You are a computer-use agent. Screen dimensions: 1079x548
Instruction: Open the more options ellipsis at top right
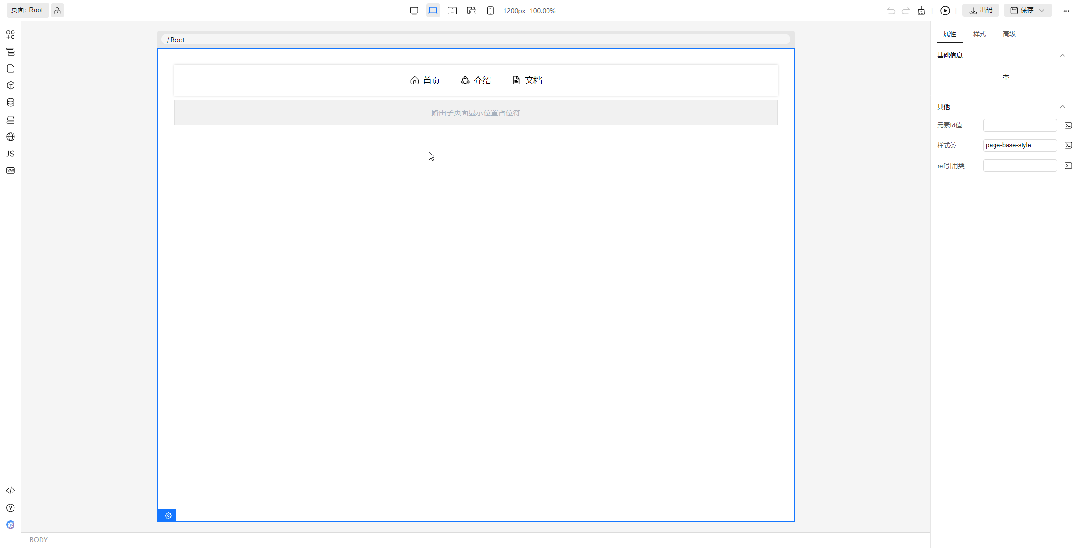click(1067, 10)
